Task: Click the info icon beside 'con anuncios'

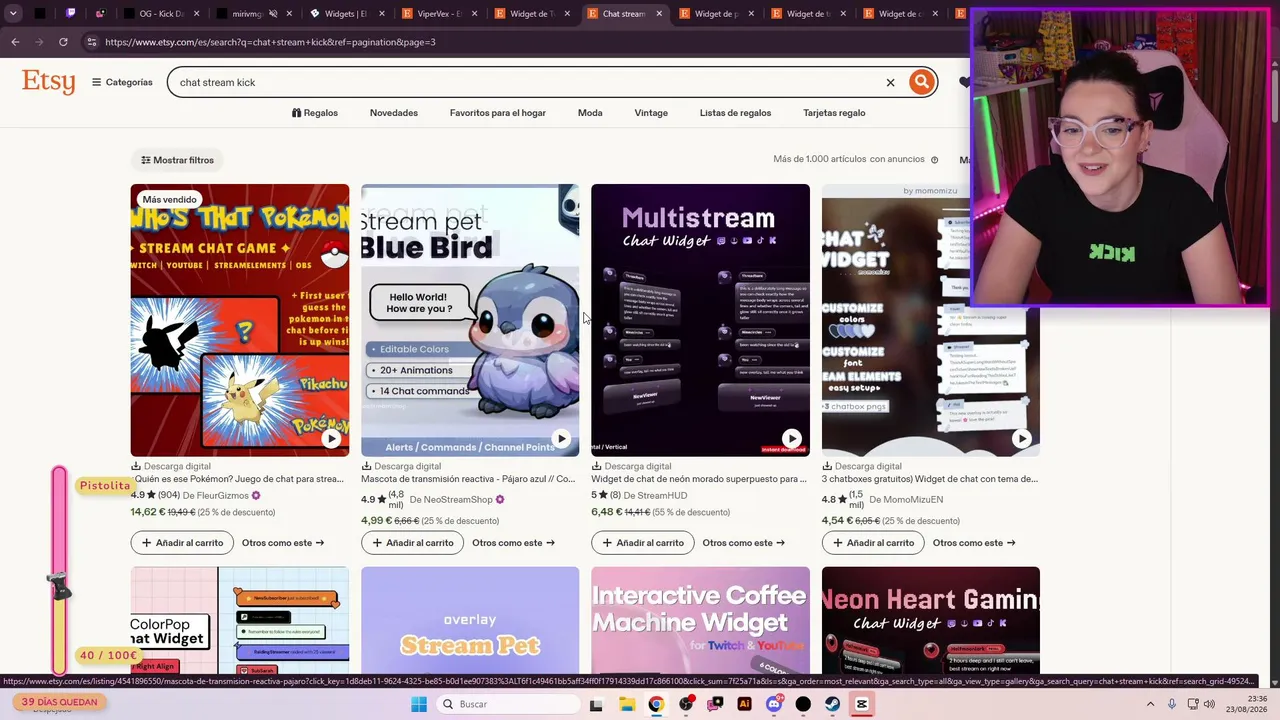Action: (935, 160)
